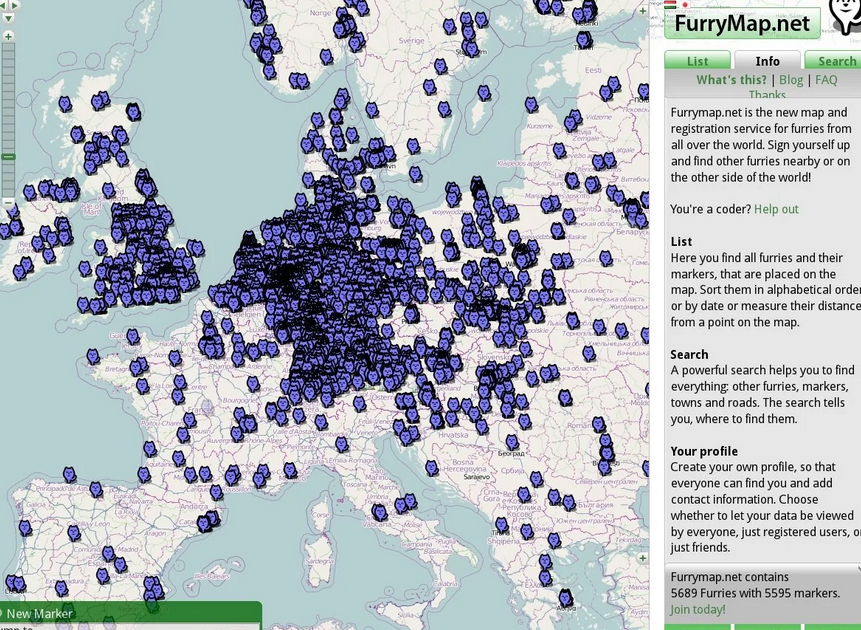The image size is (861, 630).
Task: Open the Thanks link
Action: [767, 95]
